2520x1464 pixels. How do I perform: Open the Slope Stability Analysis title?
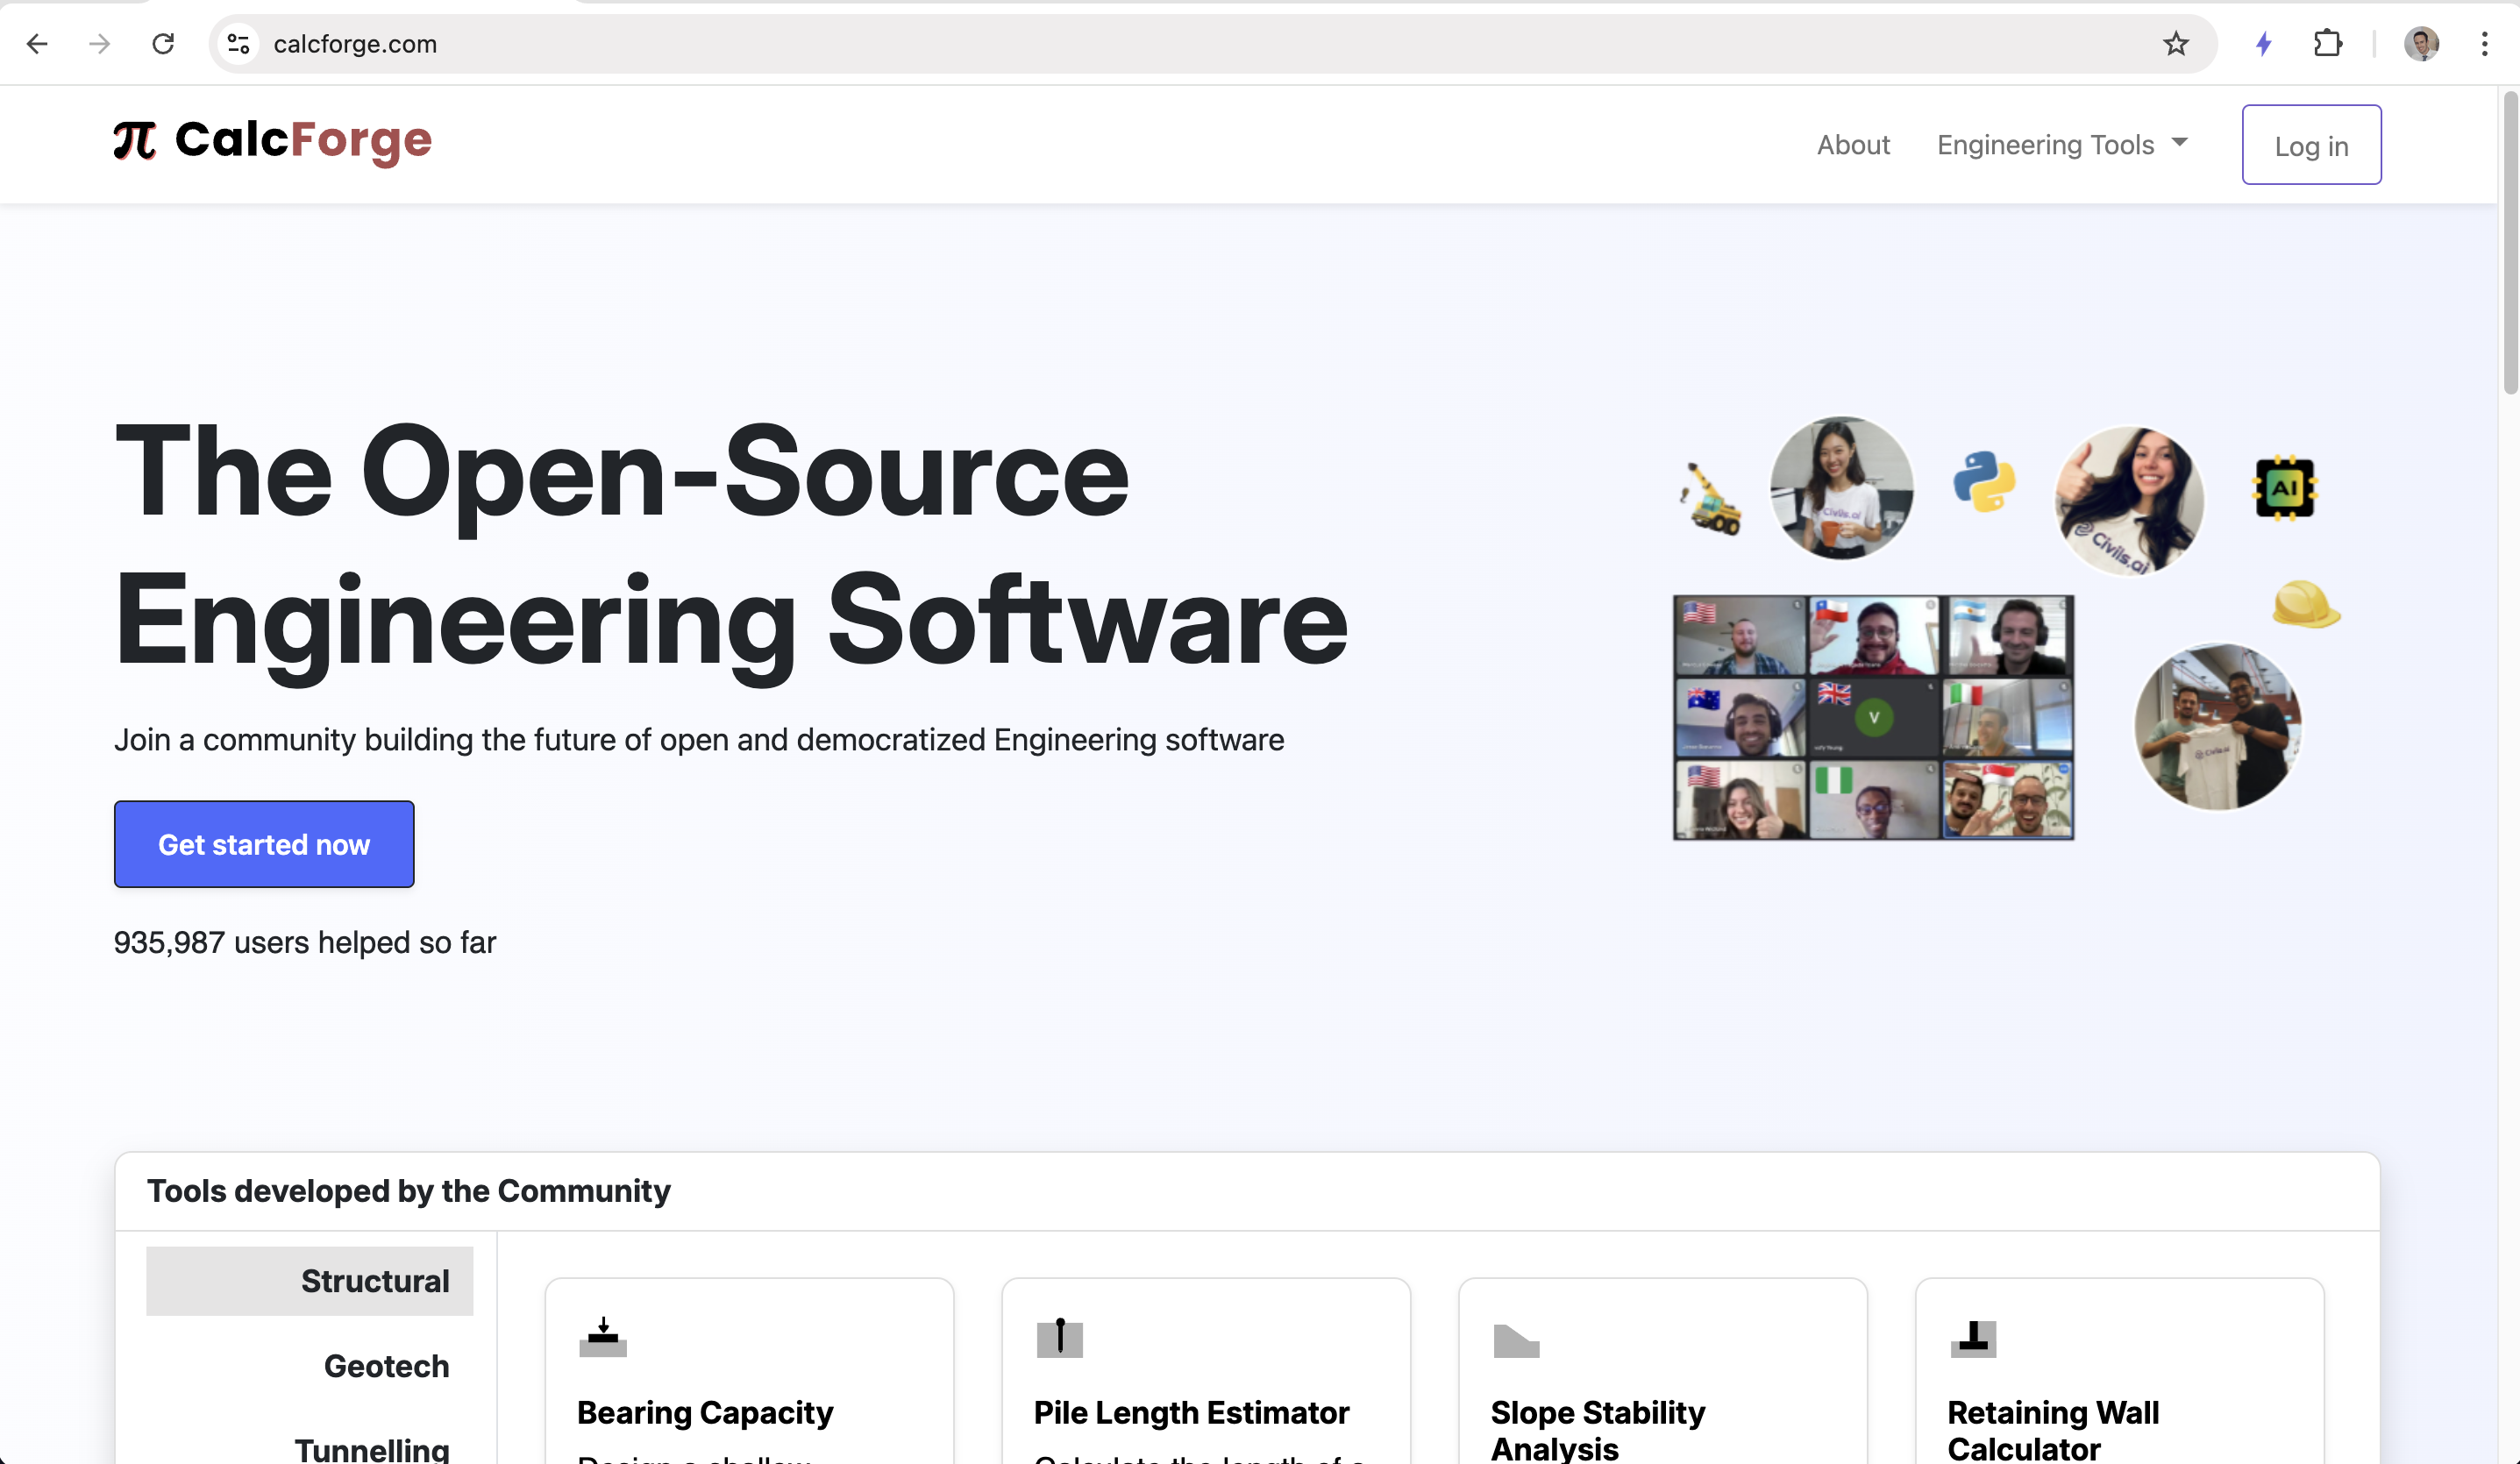[x=1598, y=1430]
